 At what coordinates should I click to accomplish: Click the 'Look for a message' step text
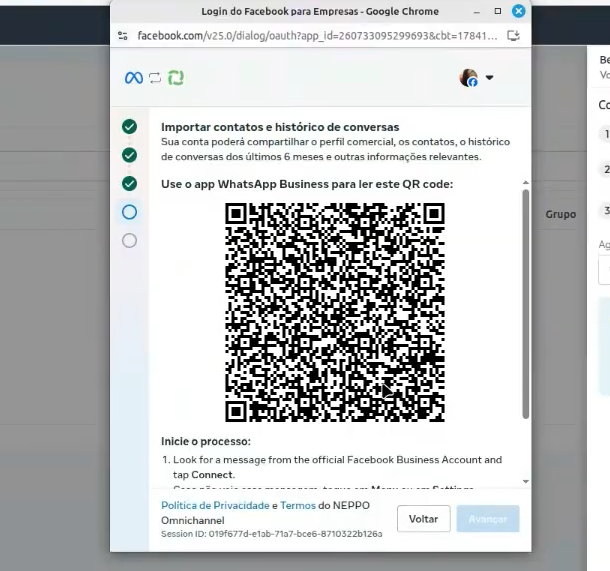(337, 467)
